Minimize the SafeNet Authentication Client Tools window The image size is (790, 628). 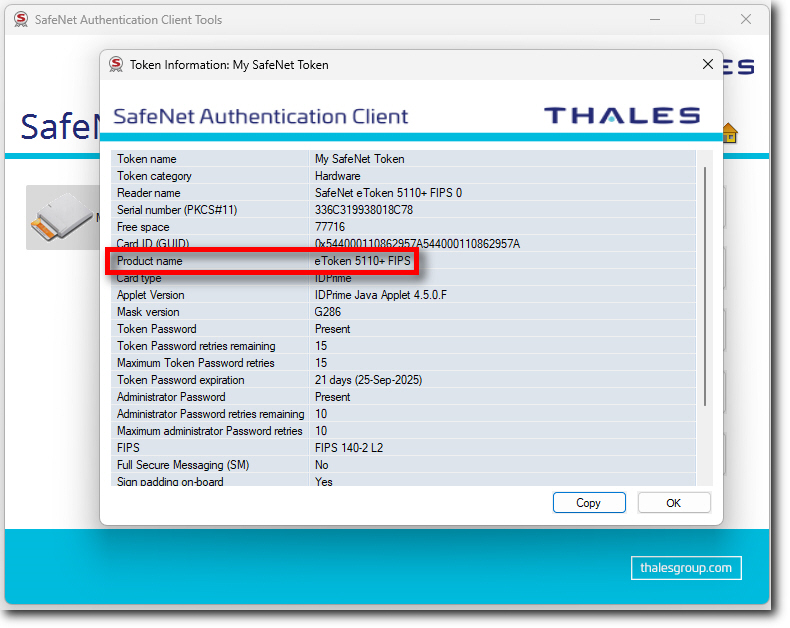coord(654,19)
